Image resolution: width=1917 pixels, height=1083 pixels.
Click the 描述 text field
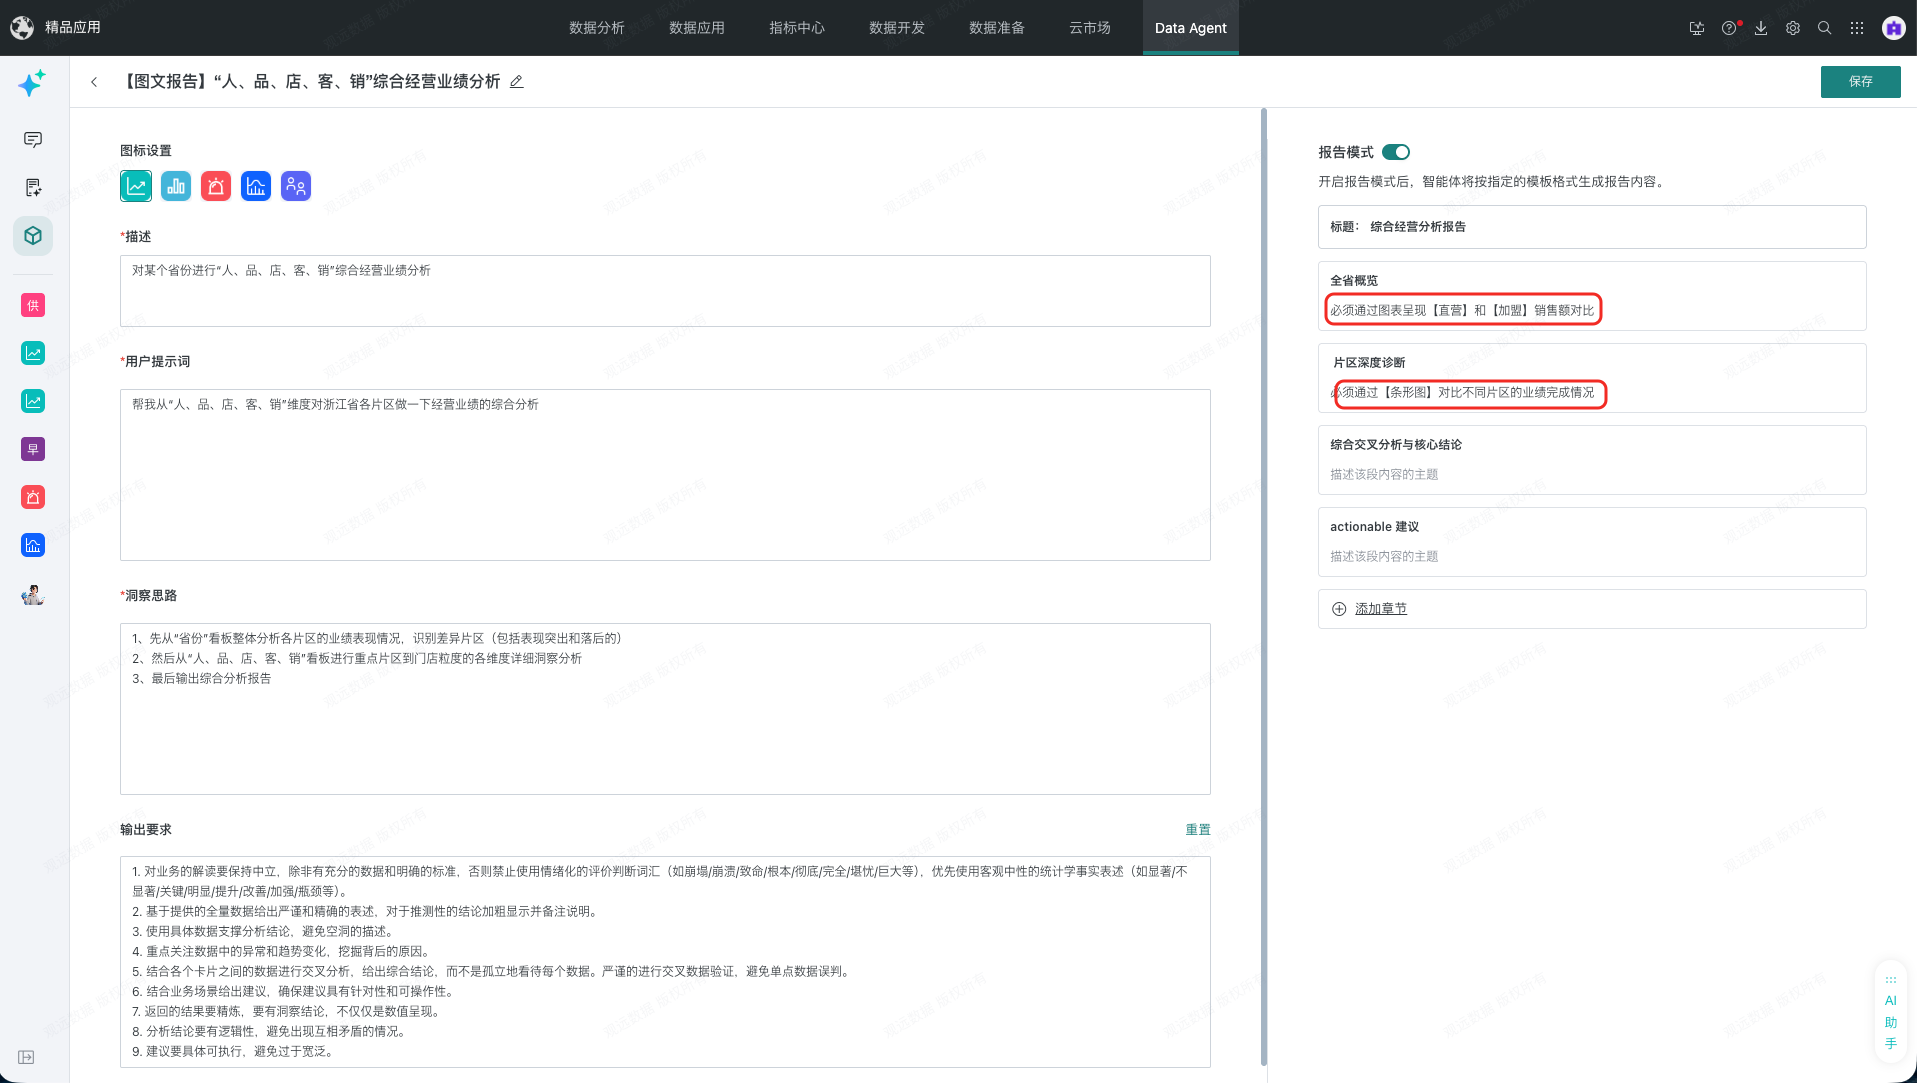[665, 291]
